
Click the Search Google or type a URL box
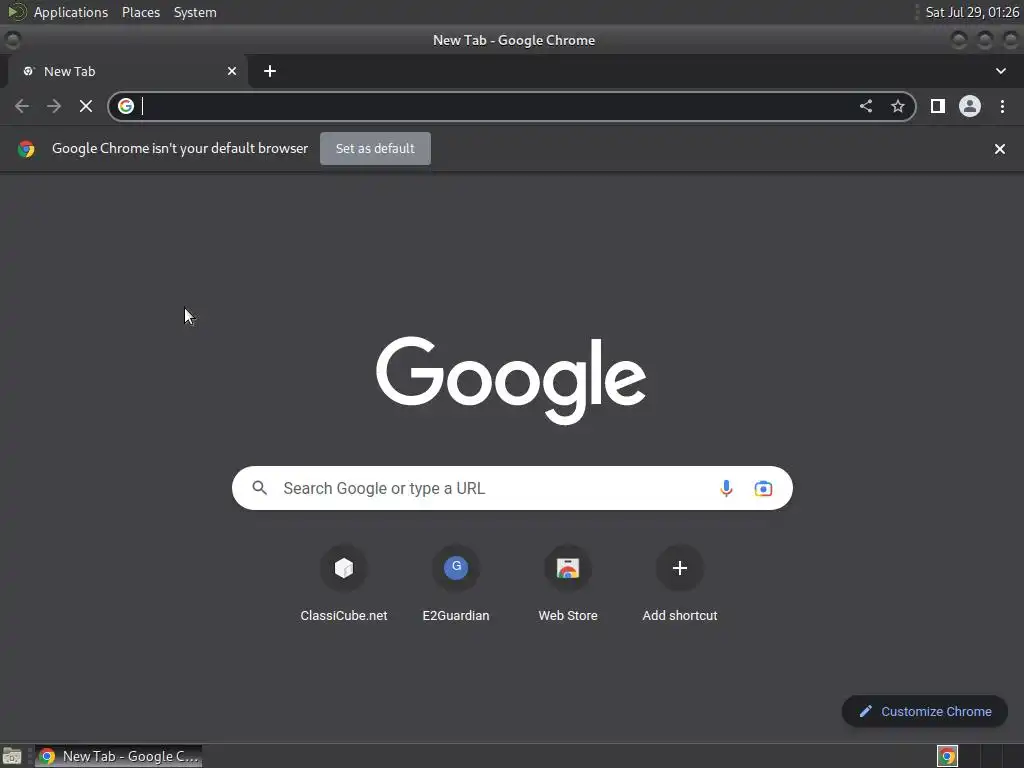click(512, 488)
